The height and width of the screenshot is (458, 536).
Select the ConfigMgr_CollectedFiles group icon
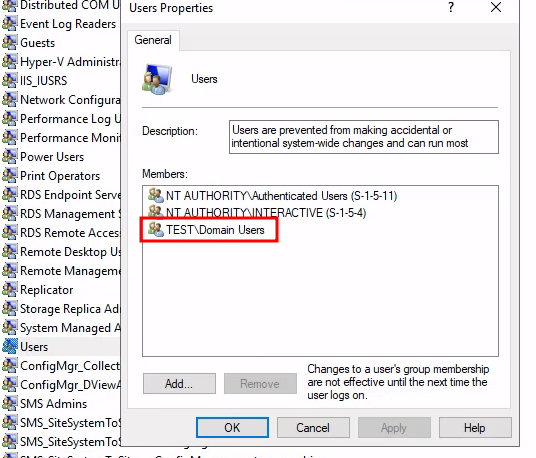(9, 365)
